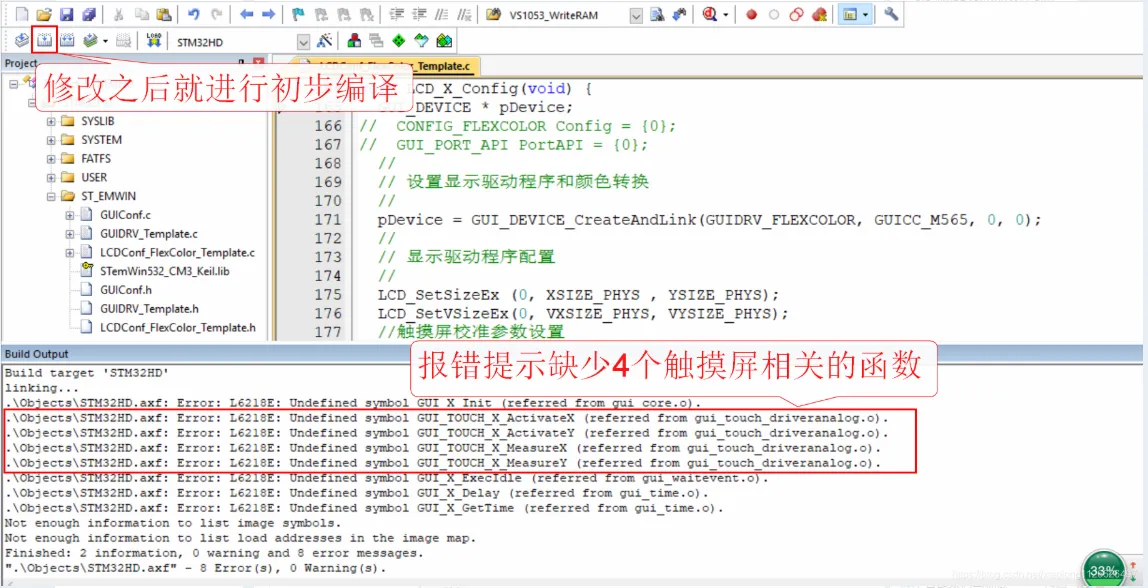
Task: Click the GUI_X_ExecIdle error line
Action: (x=387, y=478)
